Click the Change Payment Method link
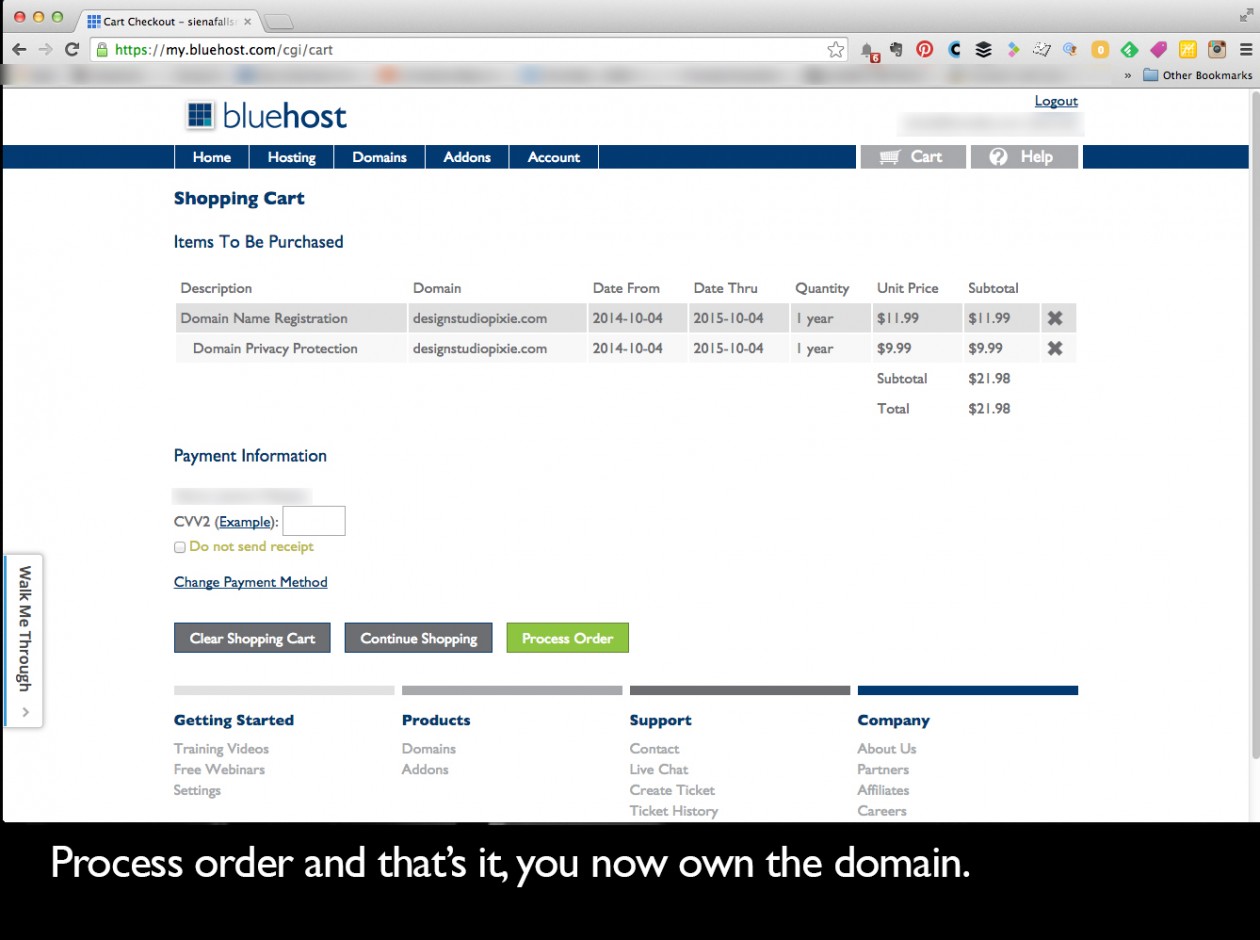Screen dimensions: 1260x940 point(250,582)
